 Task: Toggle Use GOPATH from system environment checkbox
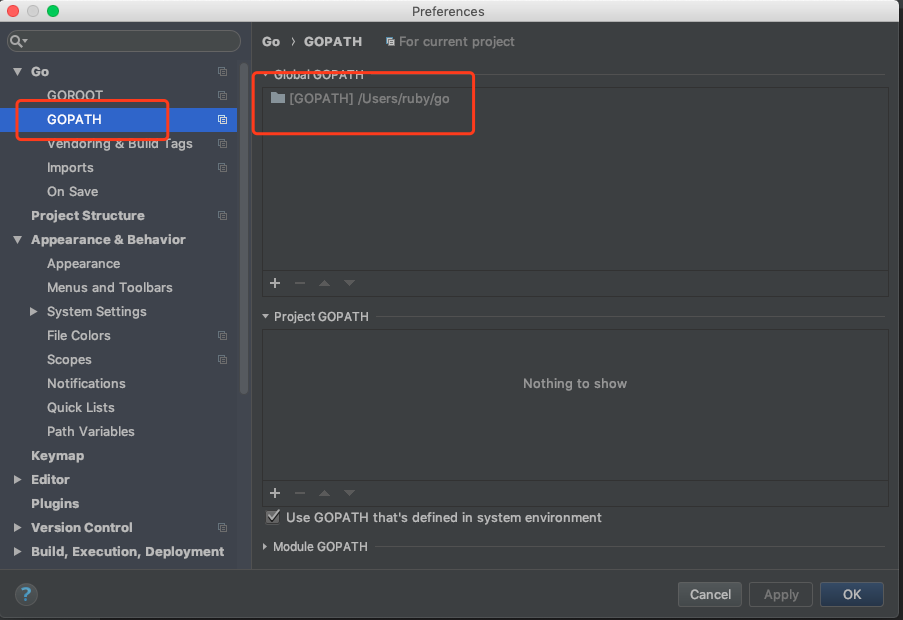(x=273, y=517)
